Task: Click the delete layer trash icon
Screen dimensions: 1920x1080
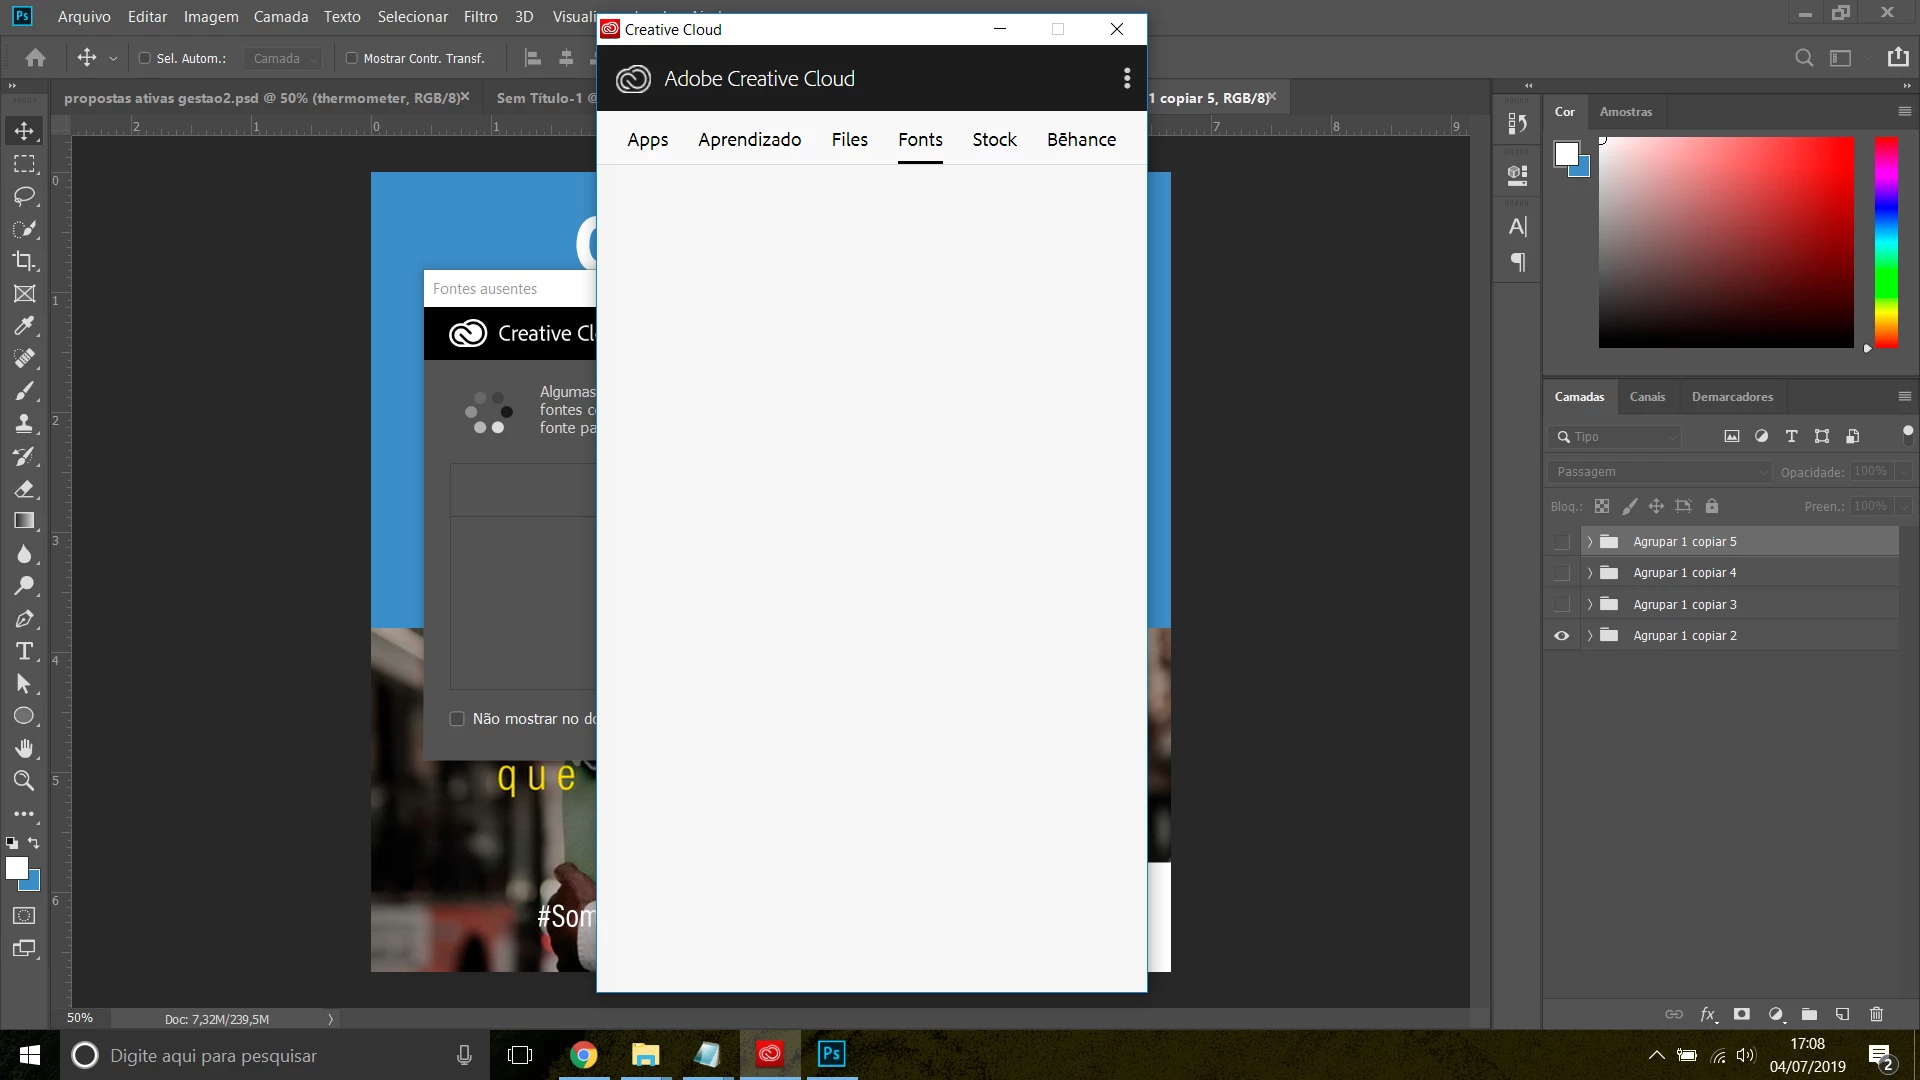Action: click(1876, 1014)
